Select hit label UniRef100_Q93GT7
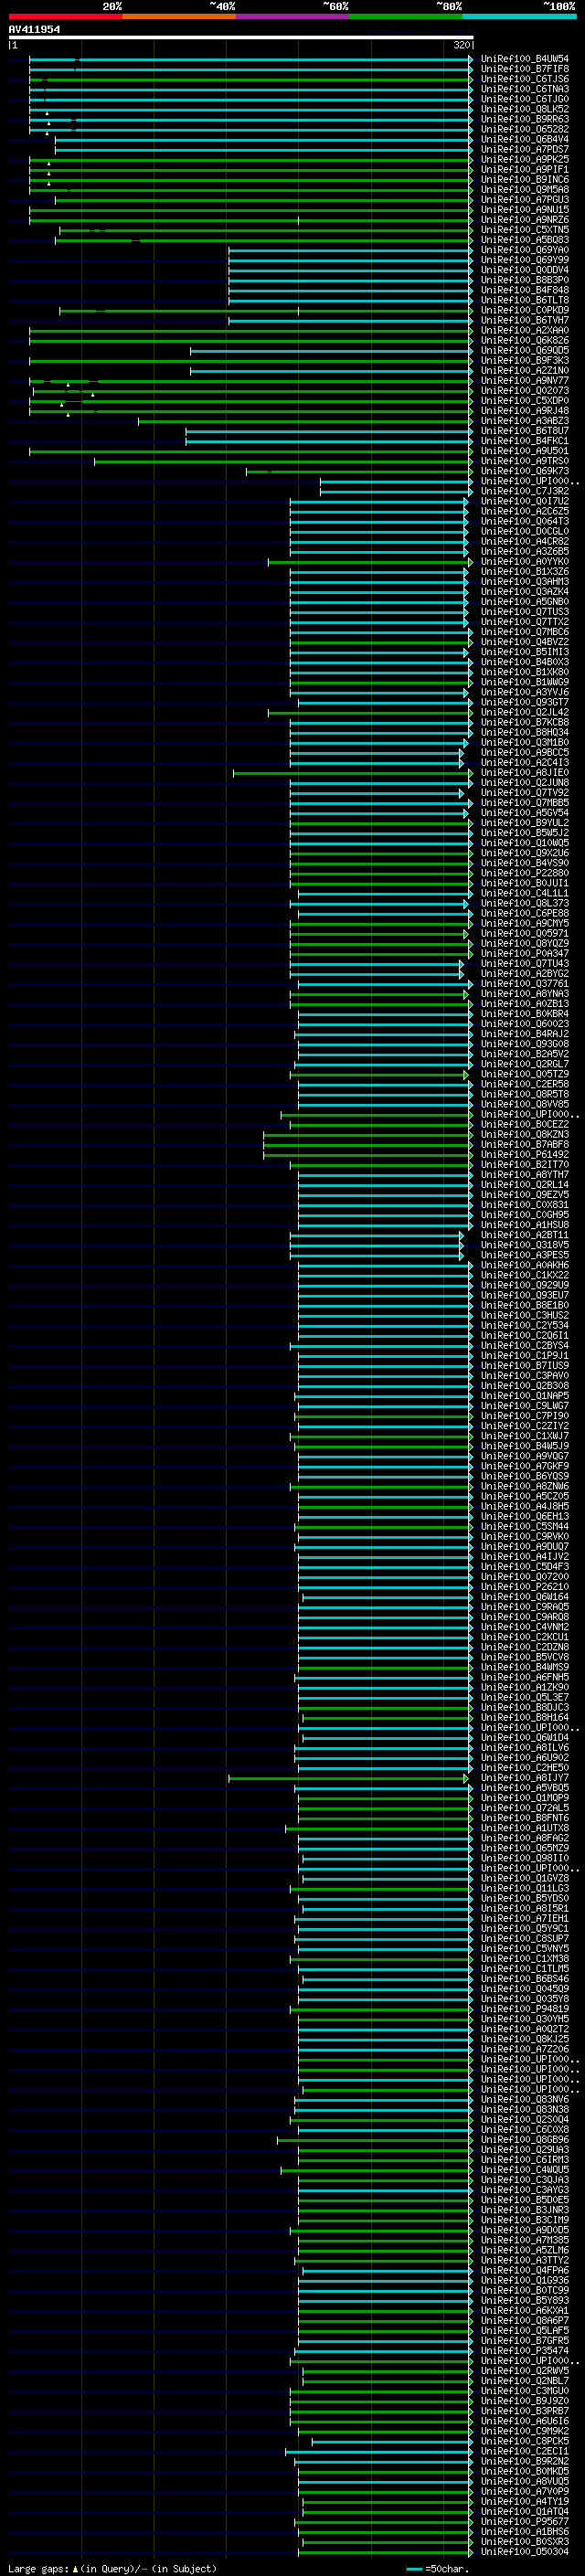Image resolution: width=585 pixels, height=2576 pixels. pyautogui.click(x=525, y=702)
